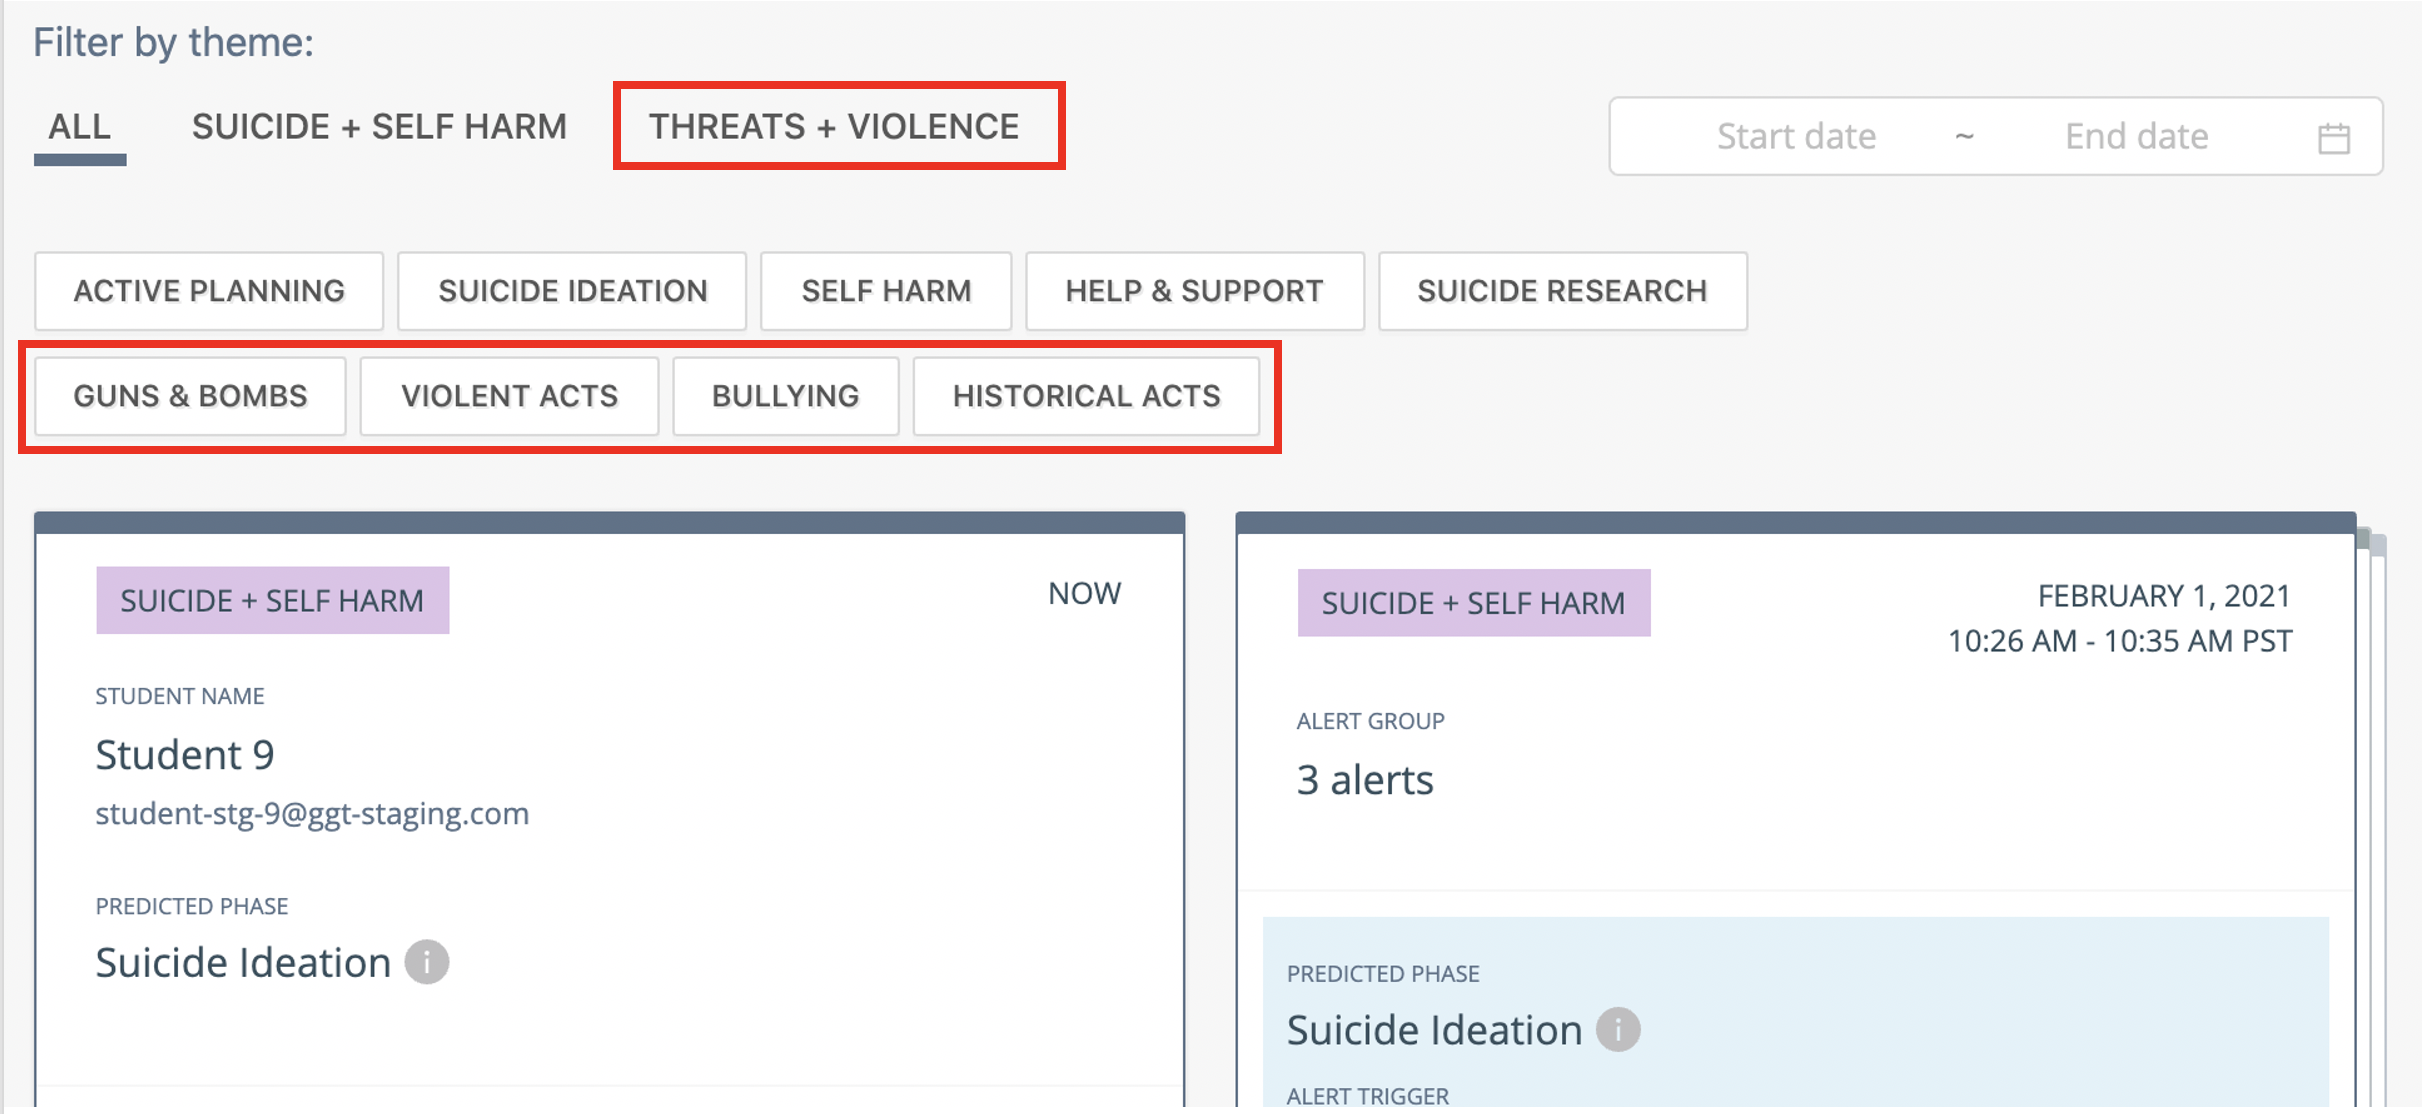
Task: Click SUICIDE + SELF HARM tag on alert group card
Action: [1474, 603]
